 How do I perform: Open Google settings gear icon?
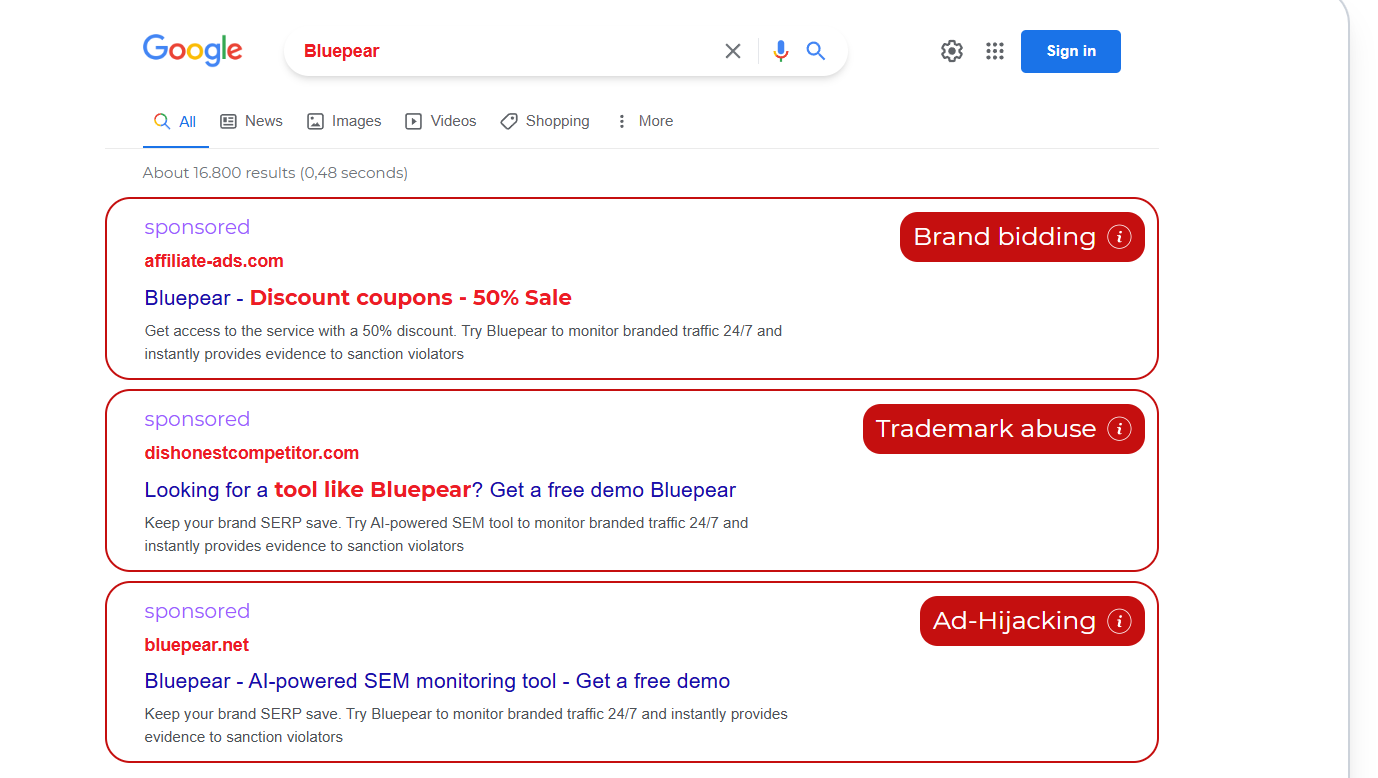pos(952,51)
